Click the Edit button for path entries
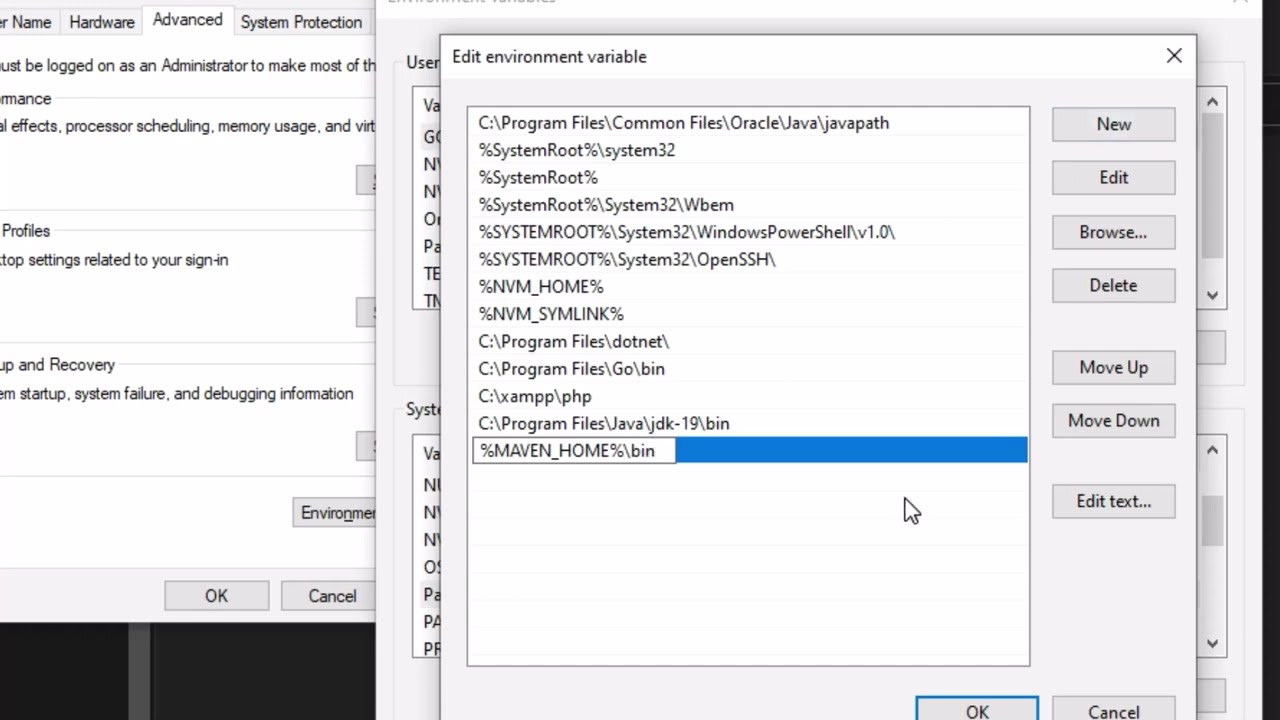Viewport: 1280px width, 720px height. point(1113,177)
